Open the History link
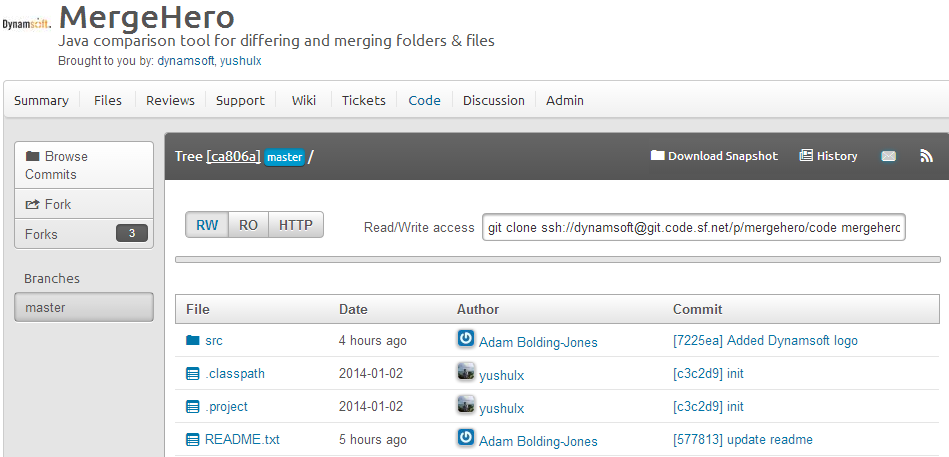The image size is (949, 457). (829, 156)
